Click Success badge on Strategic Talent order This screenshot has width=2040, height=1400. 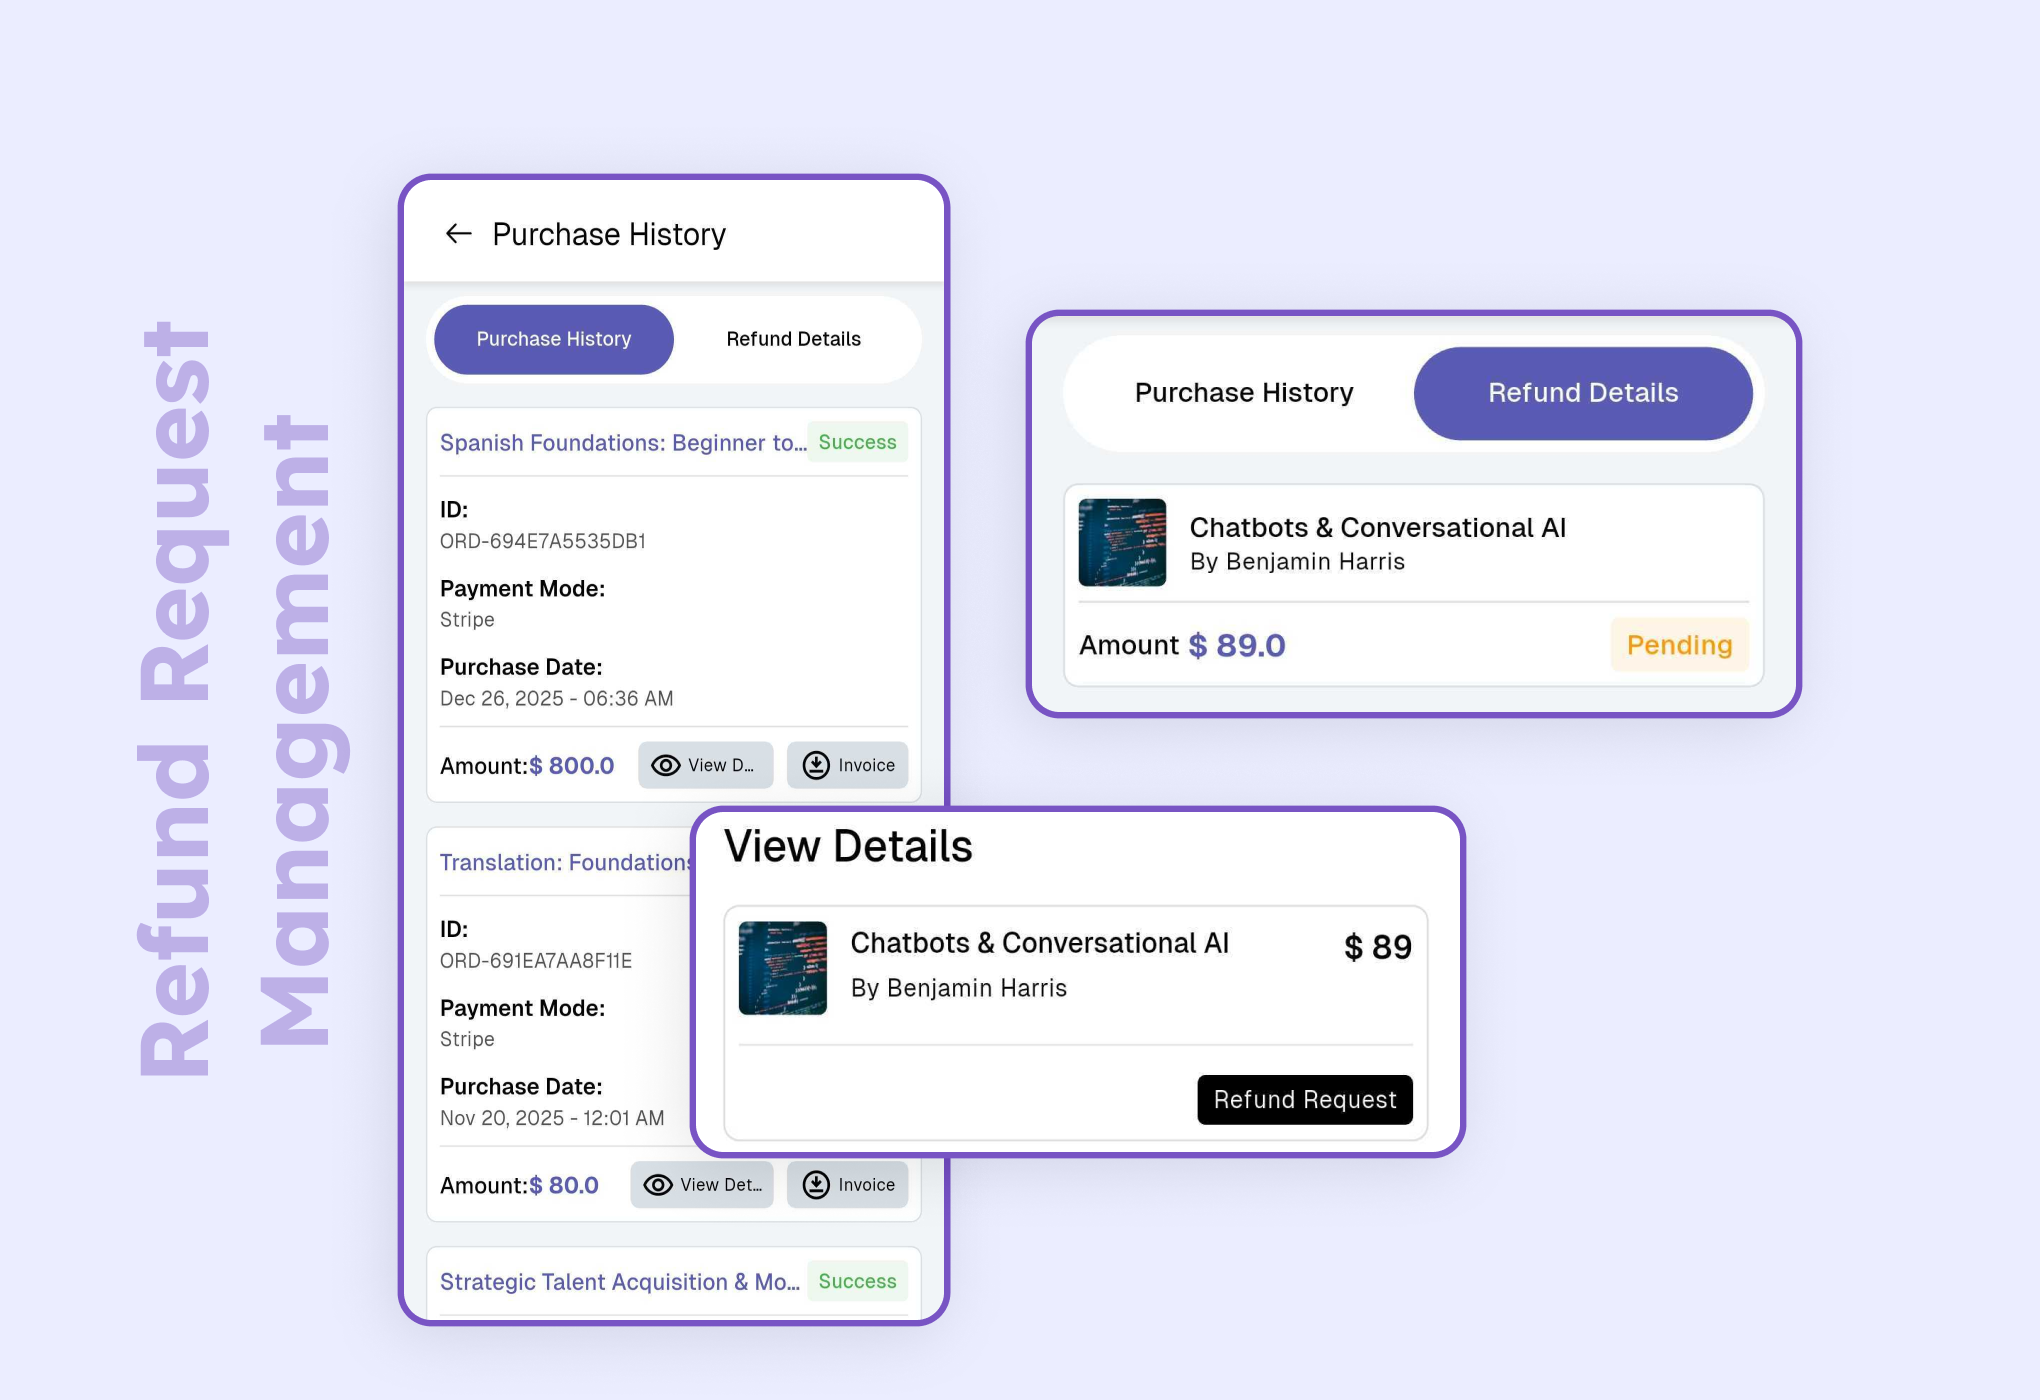click(857, 1281)
